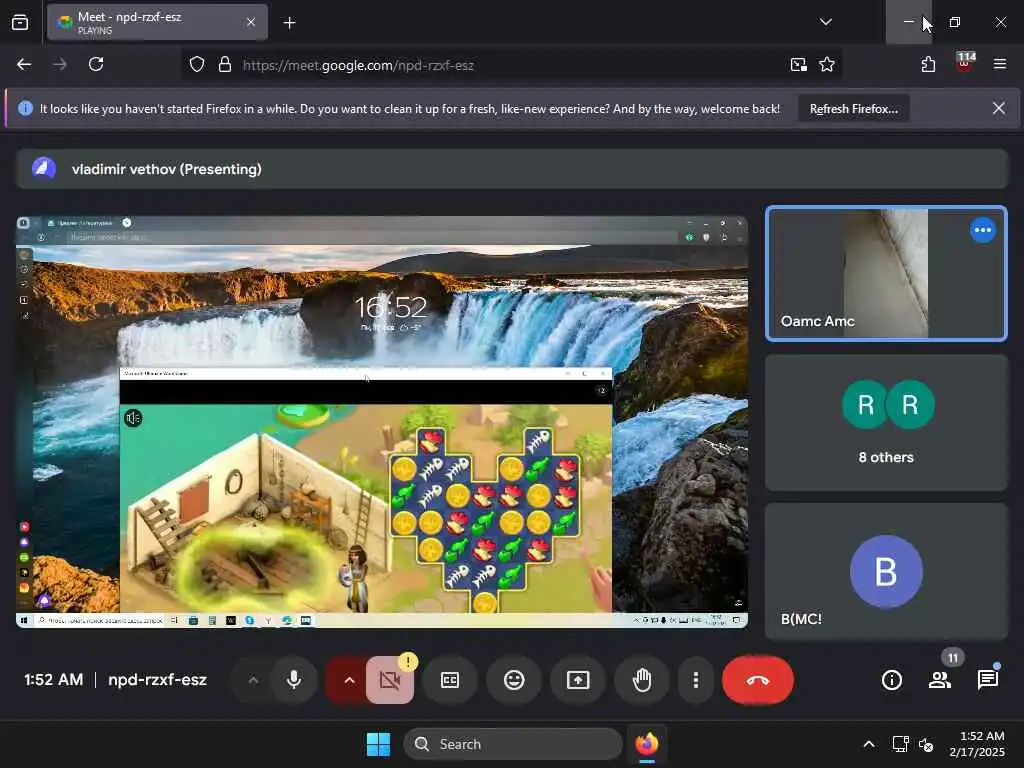Viewport: 1024px width, 768px height.
Task: Open meeting details info icon
Action: (x=891, y=680)
